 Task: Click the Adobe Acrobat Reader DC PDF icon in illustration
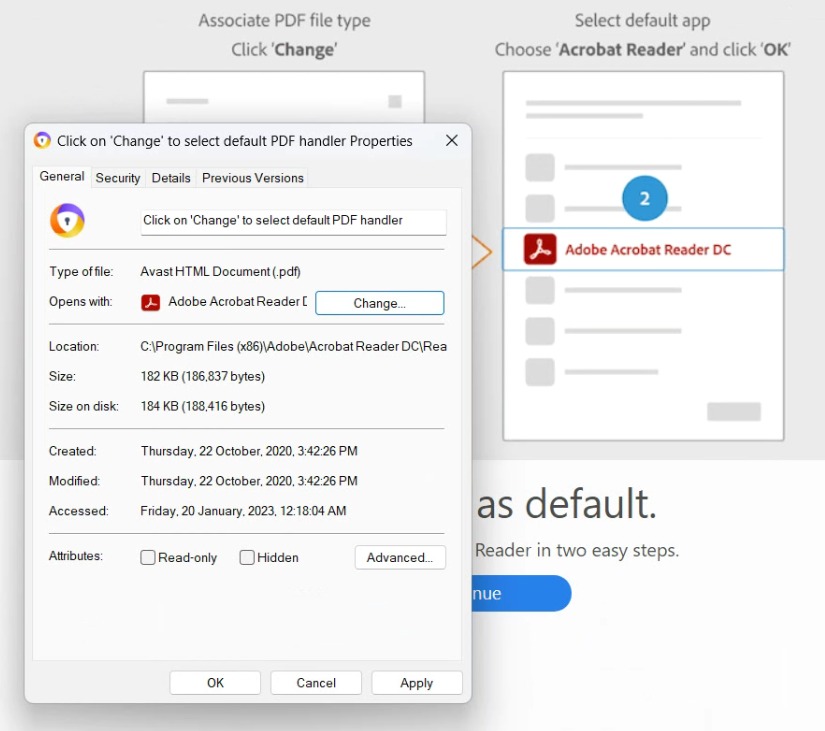[540, 249]
